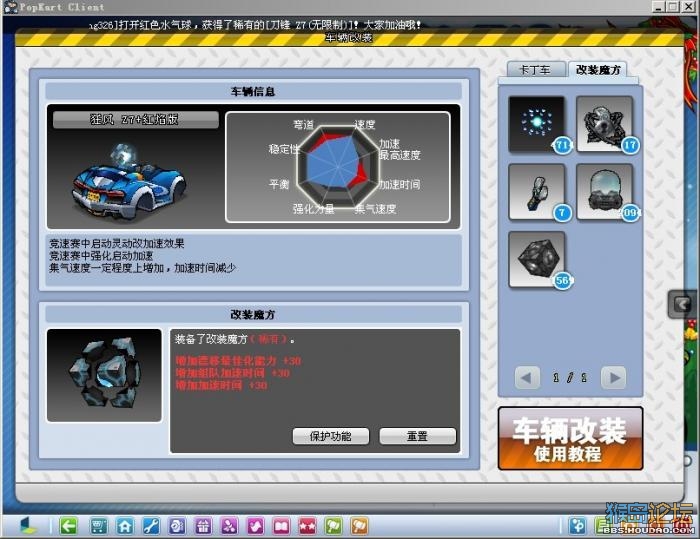The image size is (700, 539).
Task: Open the pink book icon
Action: click(x=282, y=526)
